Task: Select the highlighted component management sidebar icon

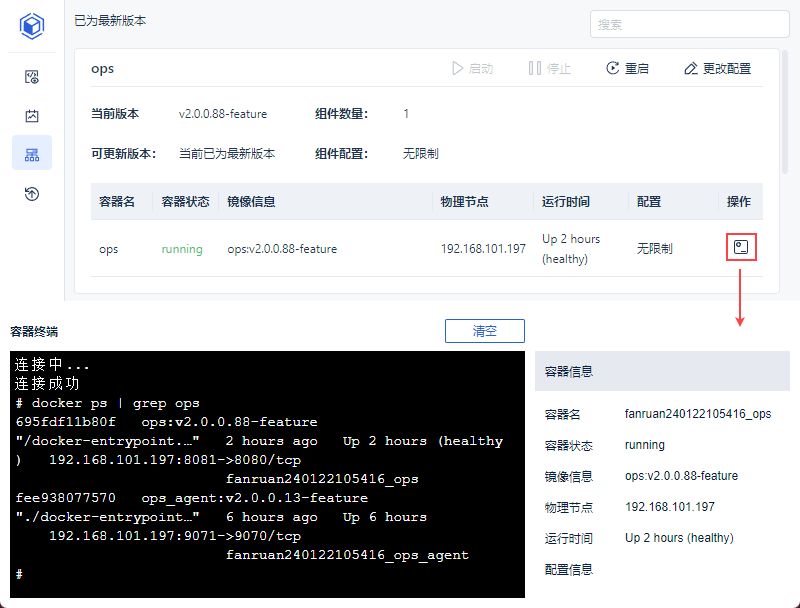Action: point(32,155)
